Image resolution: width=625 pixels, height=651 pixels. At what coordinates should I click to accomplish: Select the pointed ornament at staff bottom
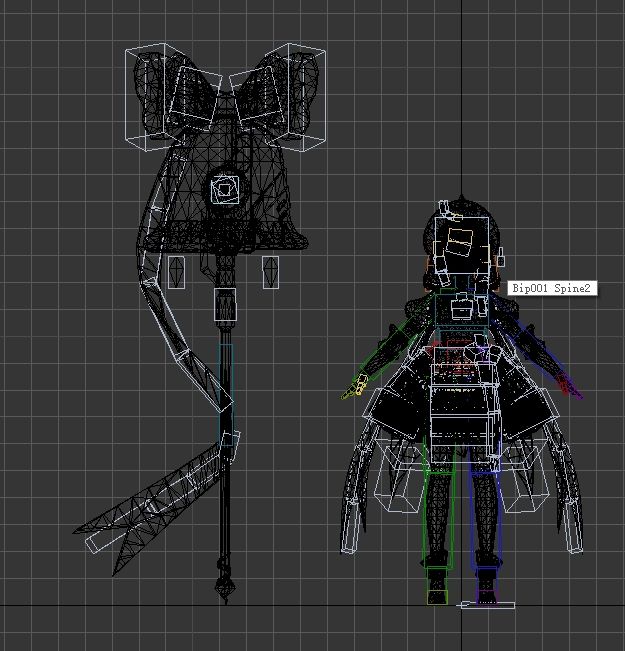click(x=225, y=588)
